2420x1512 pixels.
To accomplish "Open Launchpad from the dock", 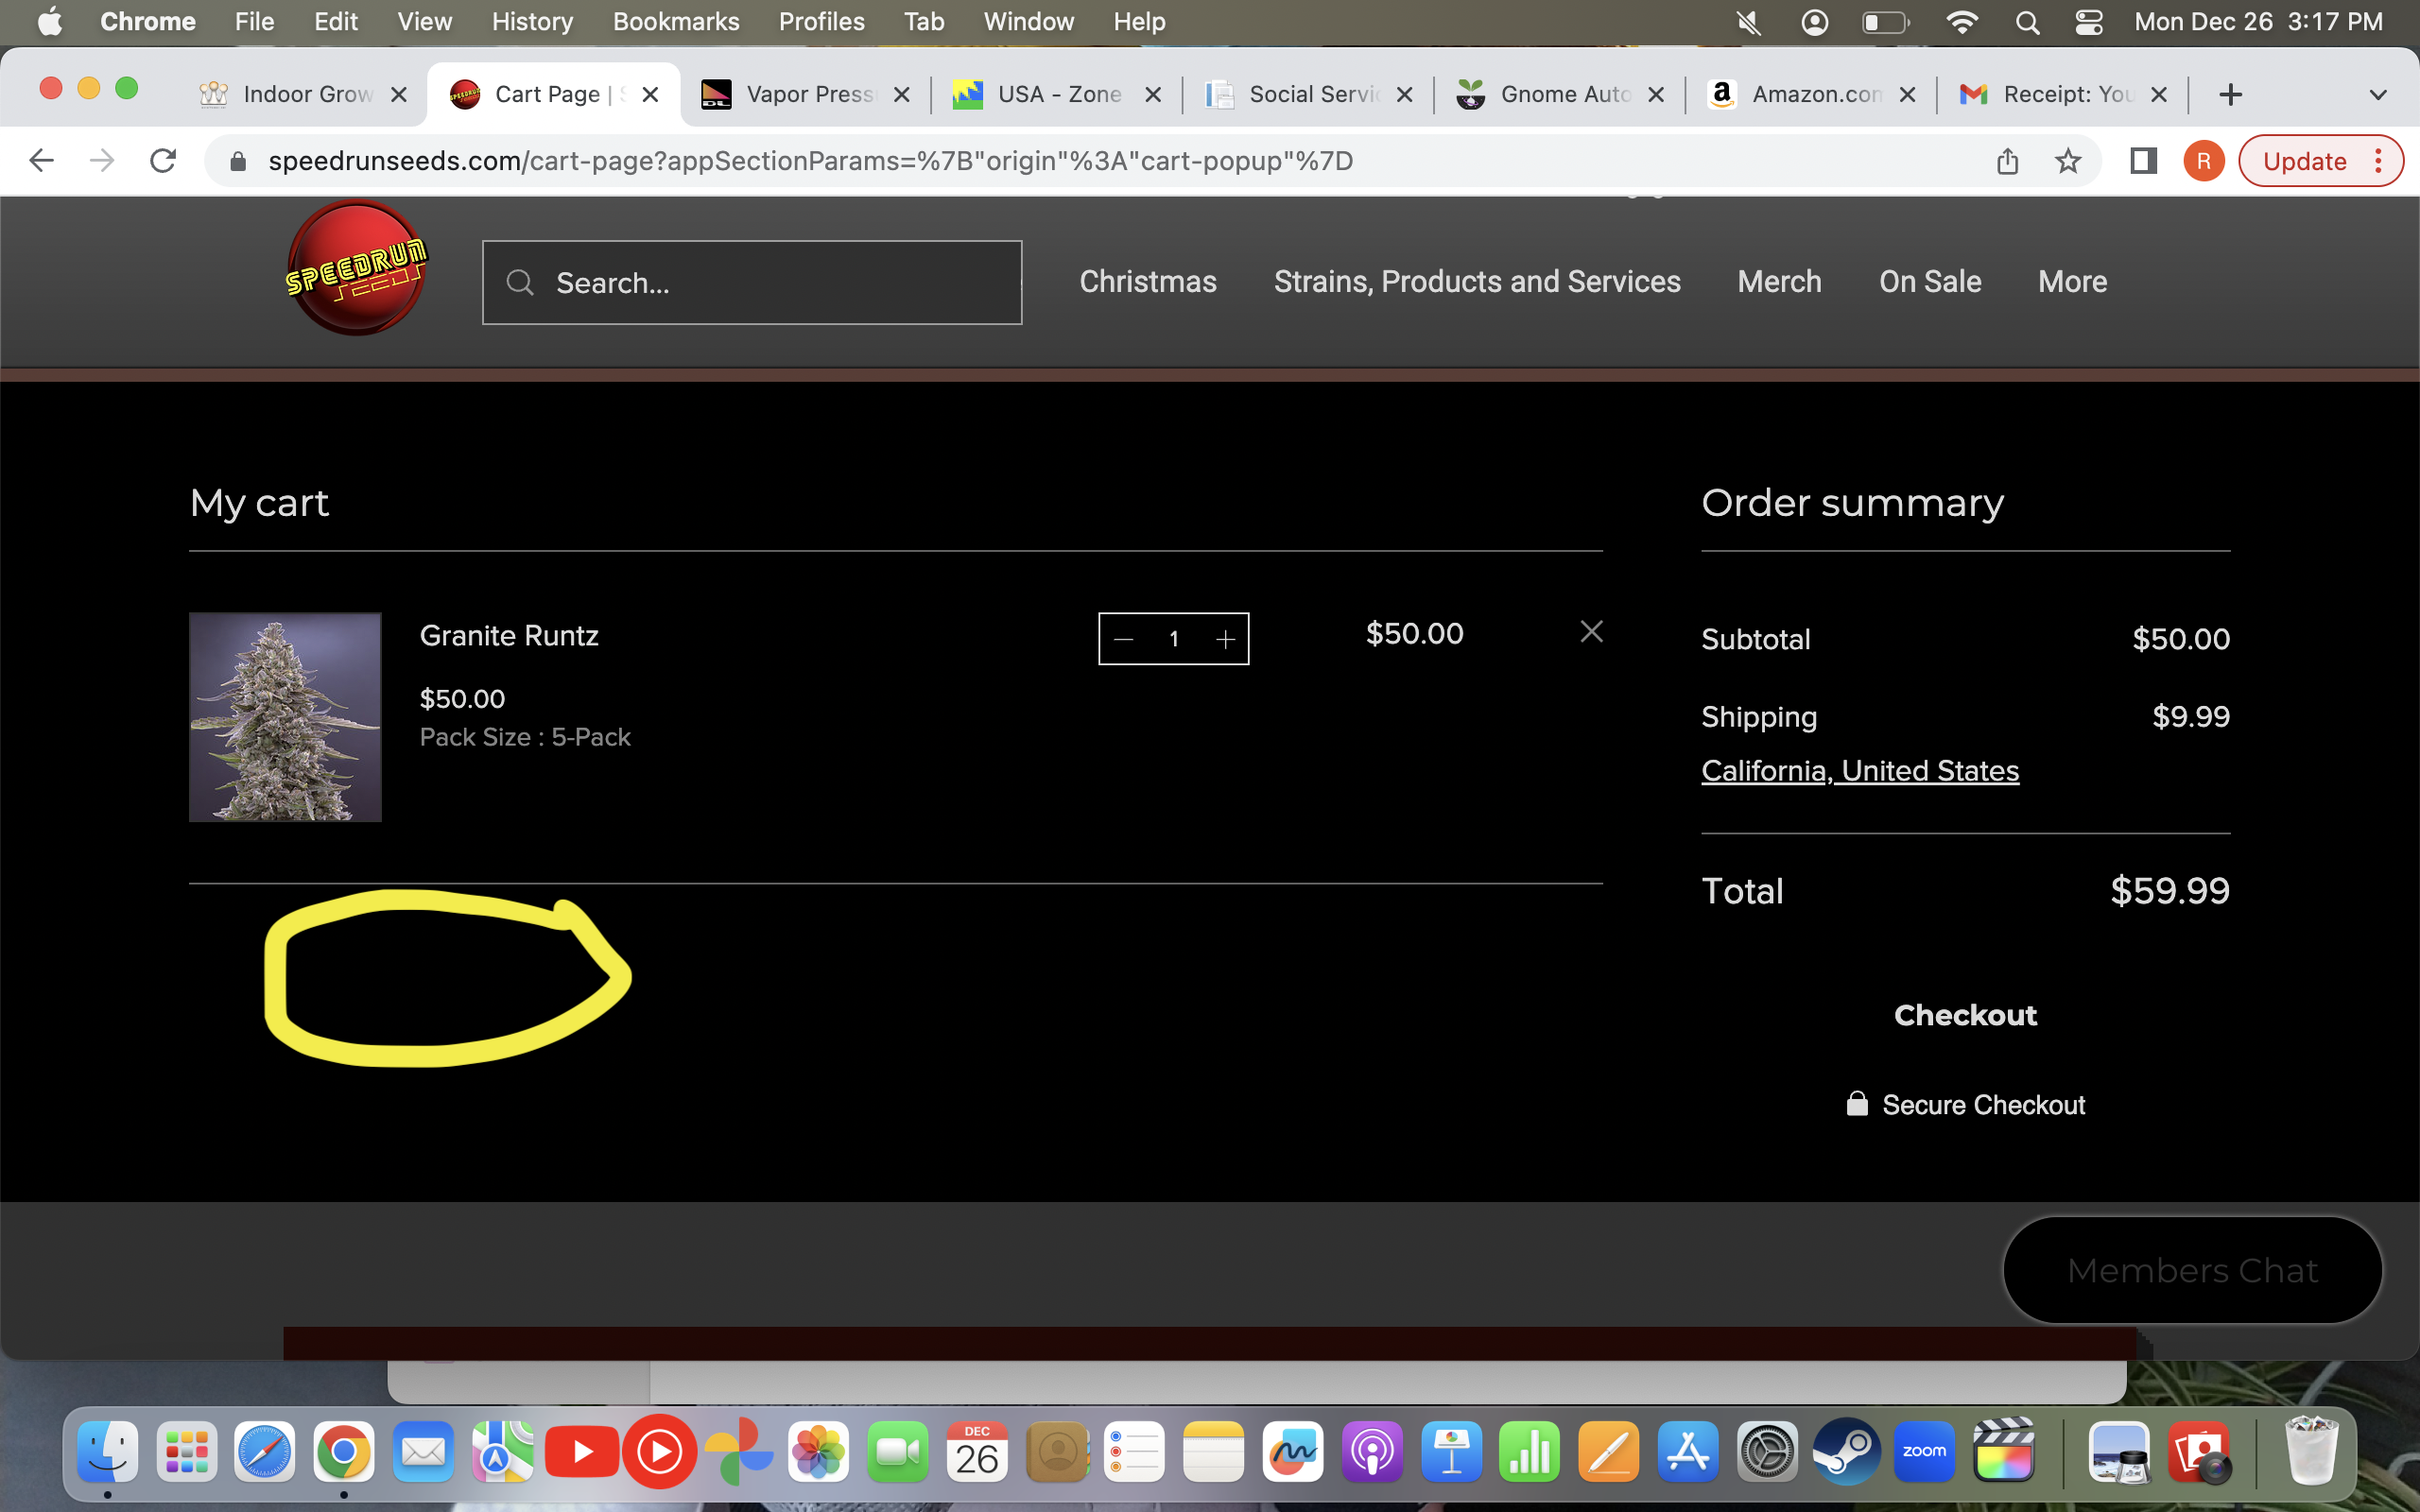I will coord(187,1452).
